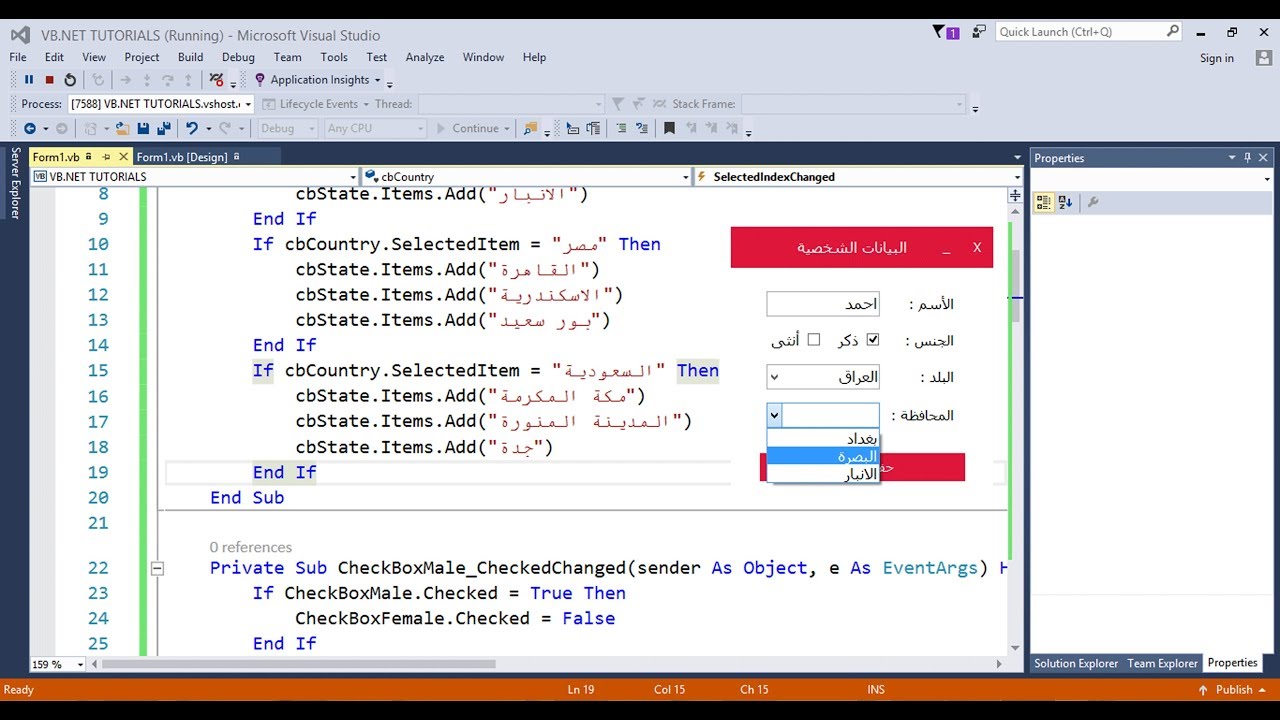Click the Find in Files icon
The width and height of the screenshot is (1280, 720).
[x=530, y=128]
